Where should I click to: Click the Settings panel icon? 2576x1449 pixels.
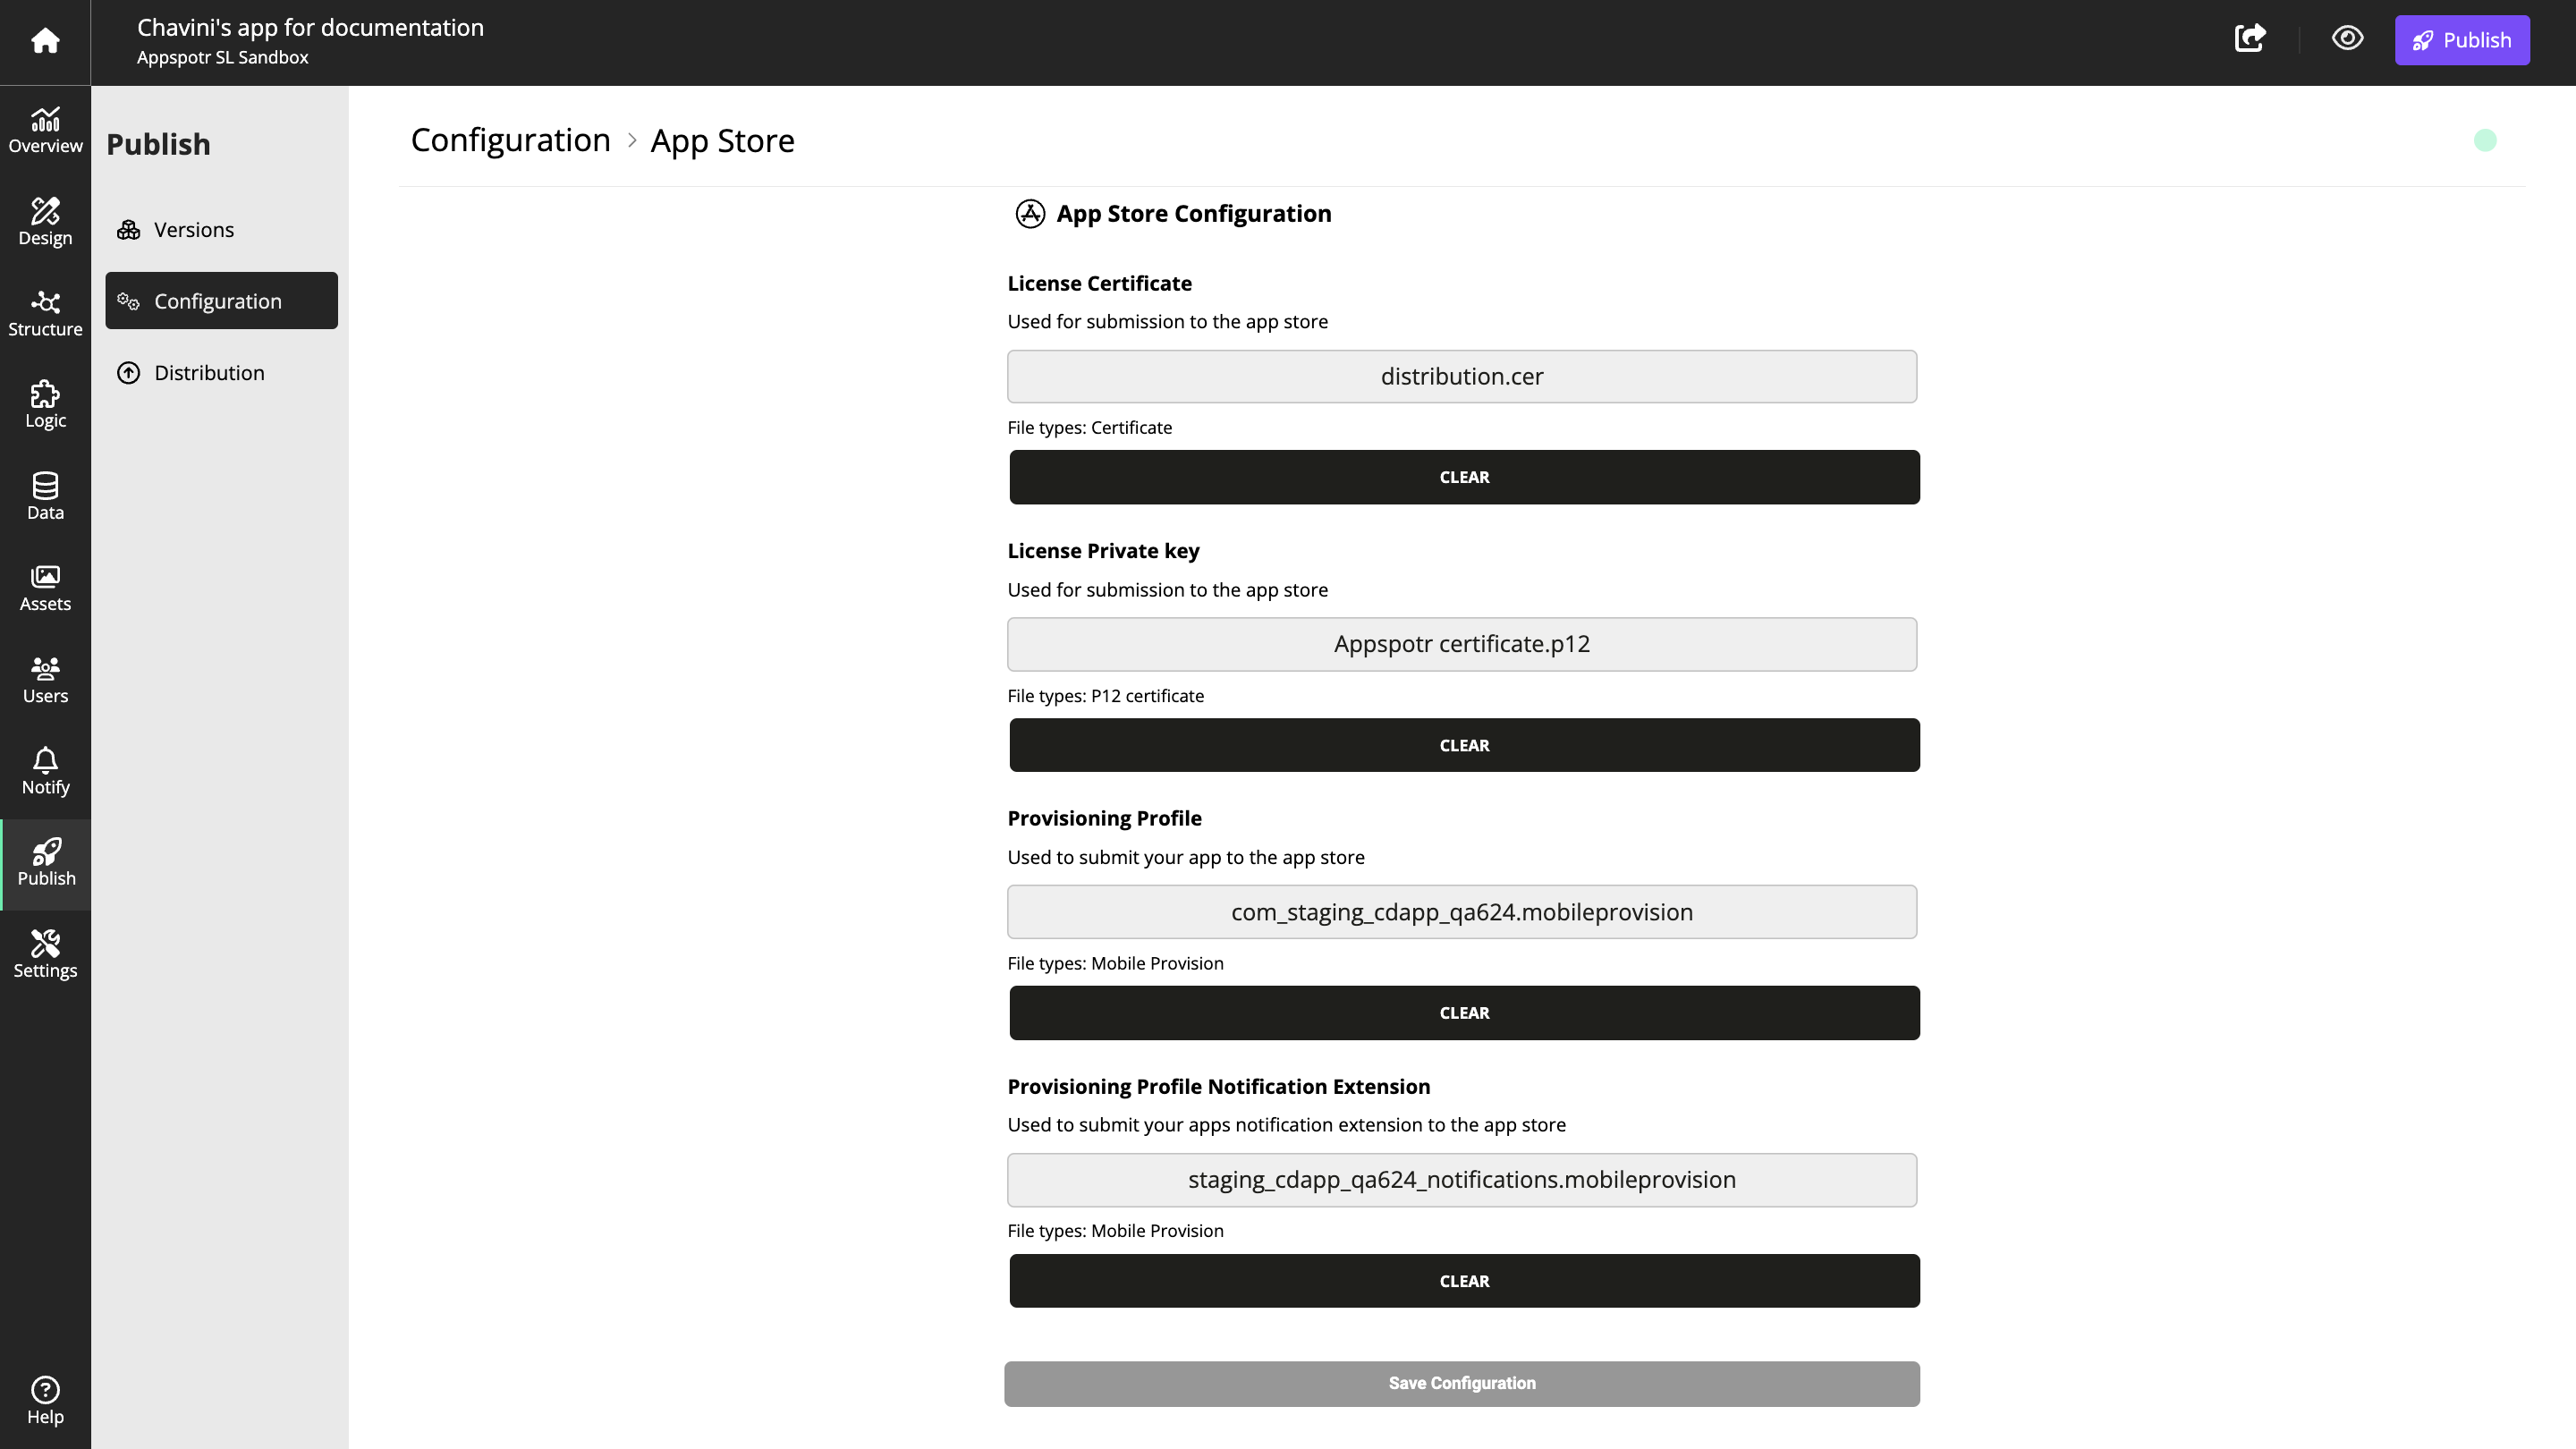point(44,955)
